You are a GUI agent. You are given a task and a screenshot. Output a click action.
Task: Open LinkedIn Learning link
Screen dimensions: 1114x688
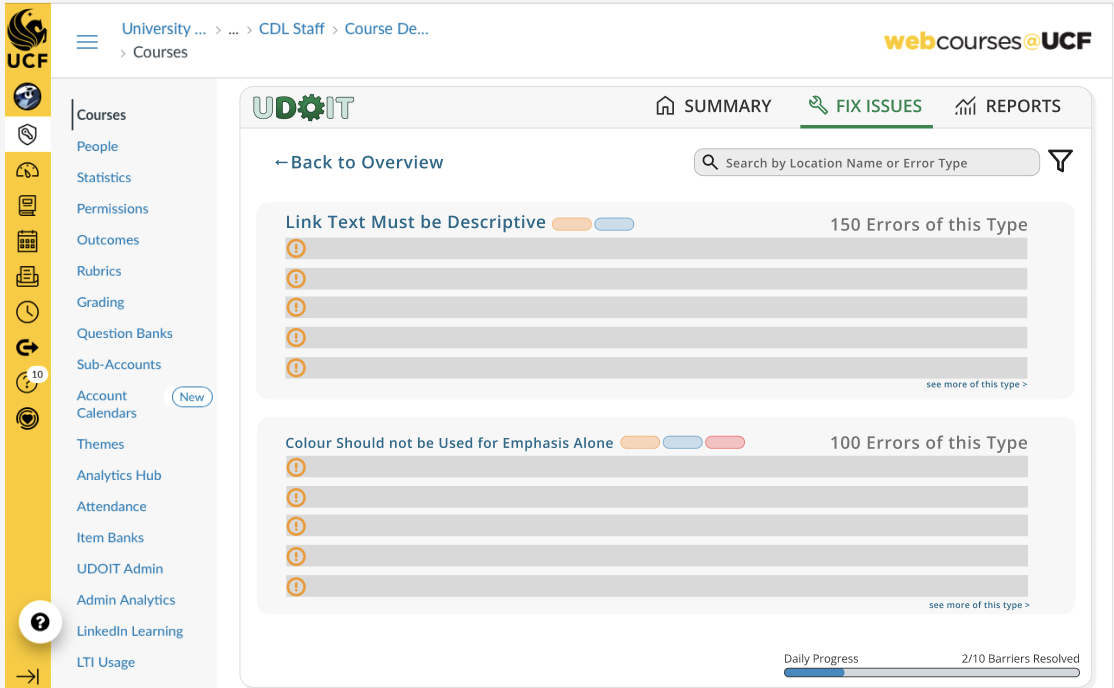(129, 631)
